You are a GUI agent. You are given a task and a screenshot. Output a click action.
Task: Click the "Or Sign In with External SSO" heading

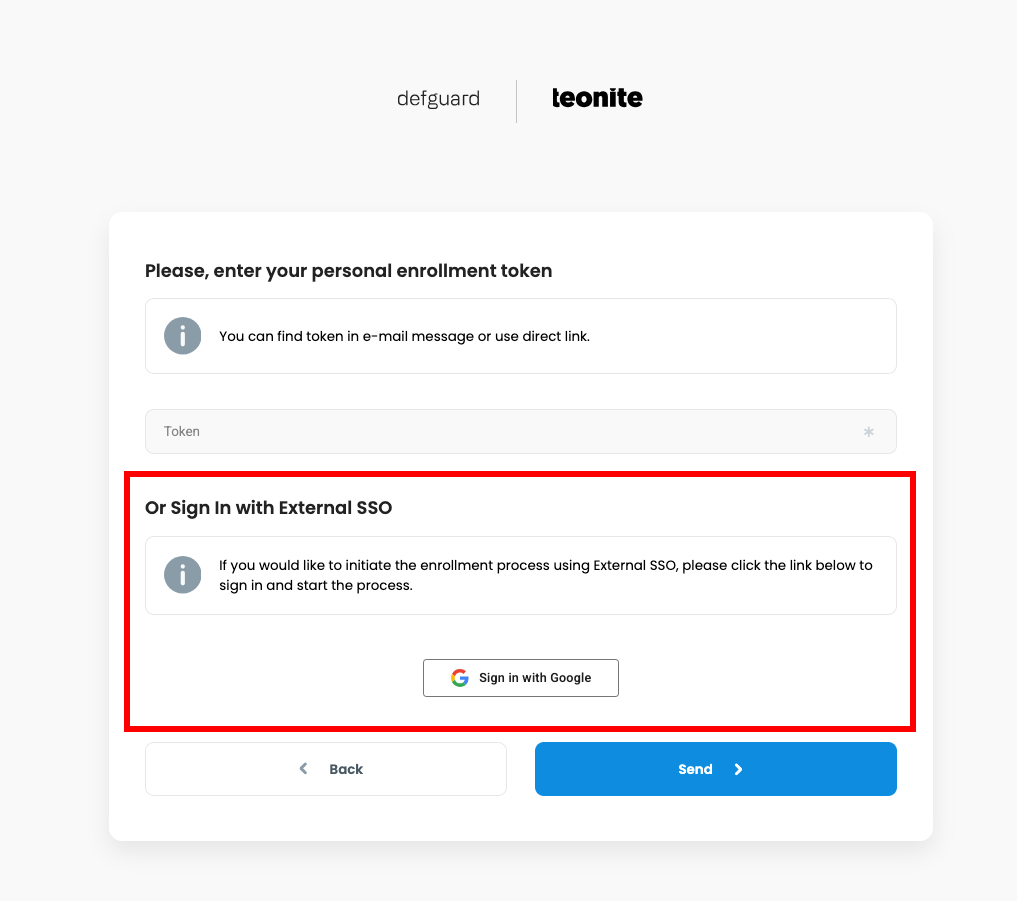(x=268, y=508)
